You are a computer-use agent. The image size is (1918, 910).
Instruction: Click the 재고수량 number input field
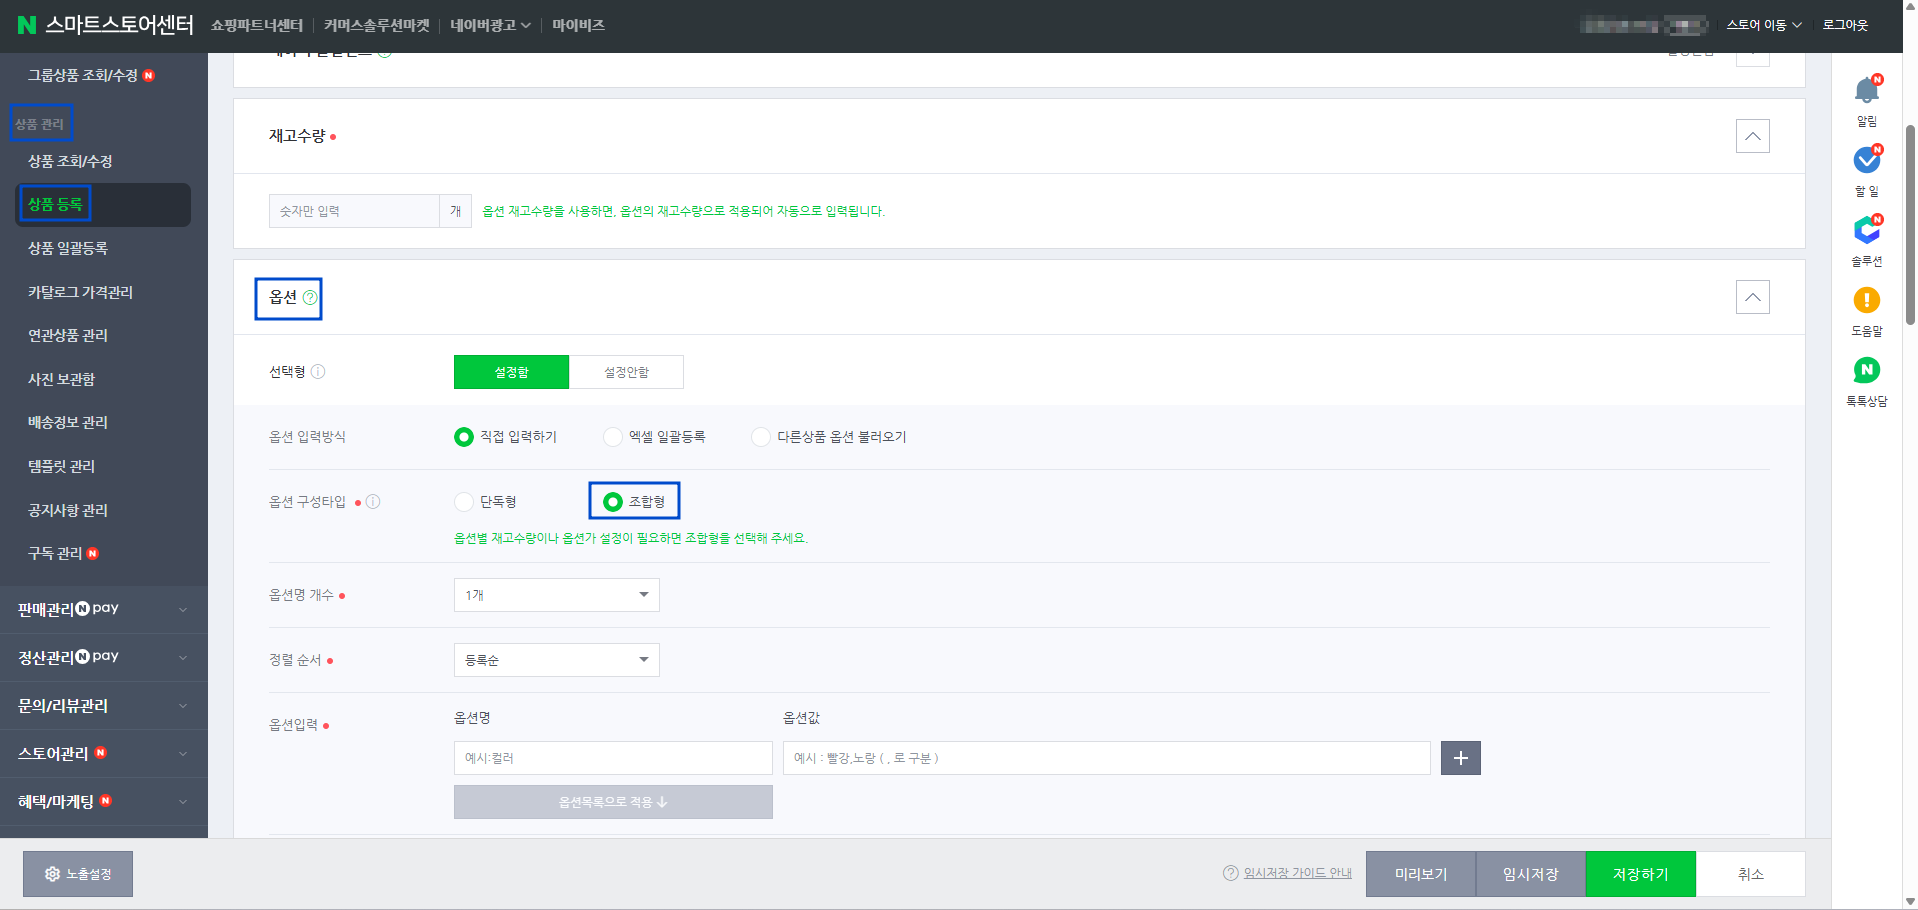(354, 211)
